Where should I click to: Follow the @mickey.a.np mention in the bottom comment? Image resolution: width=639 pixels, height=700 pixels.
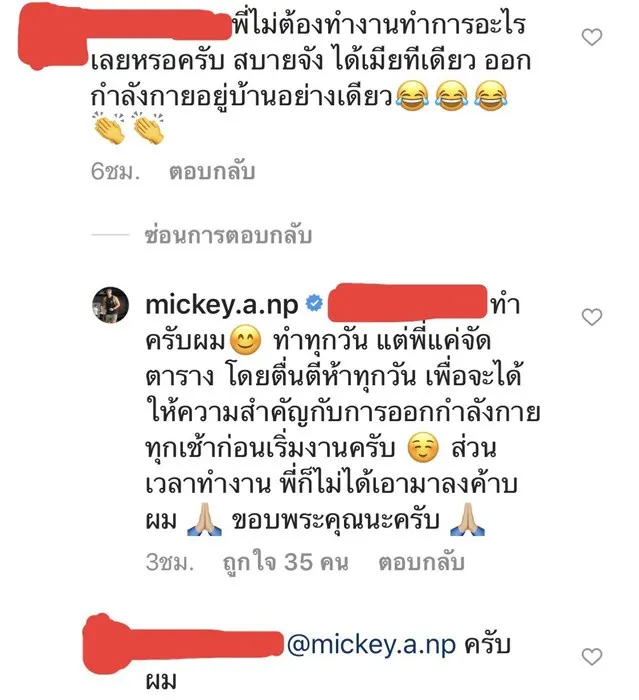(371, 646)
